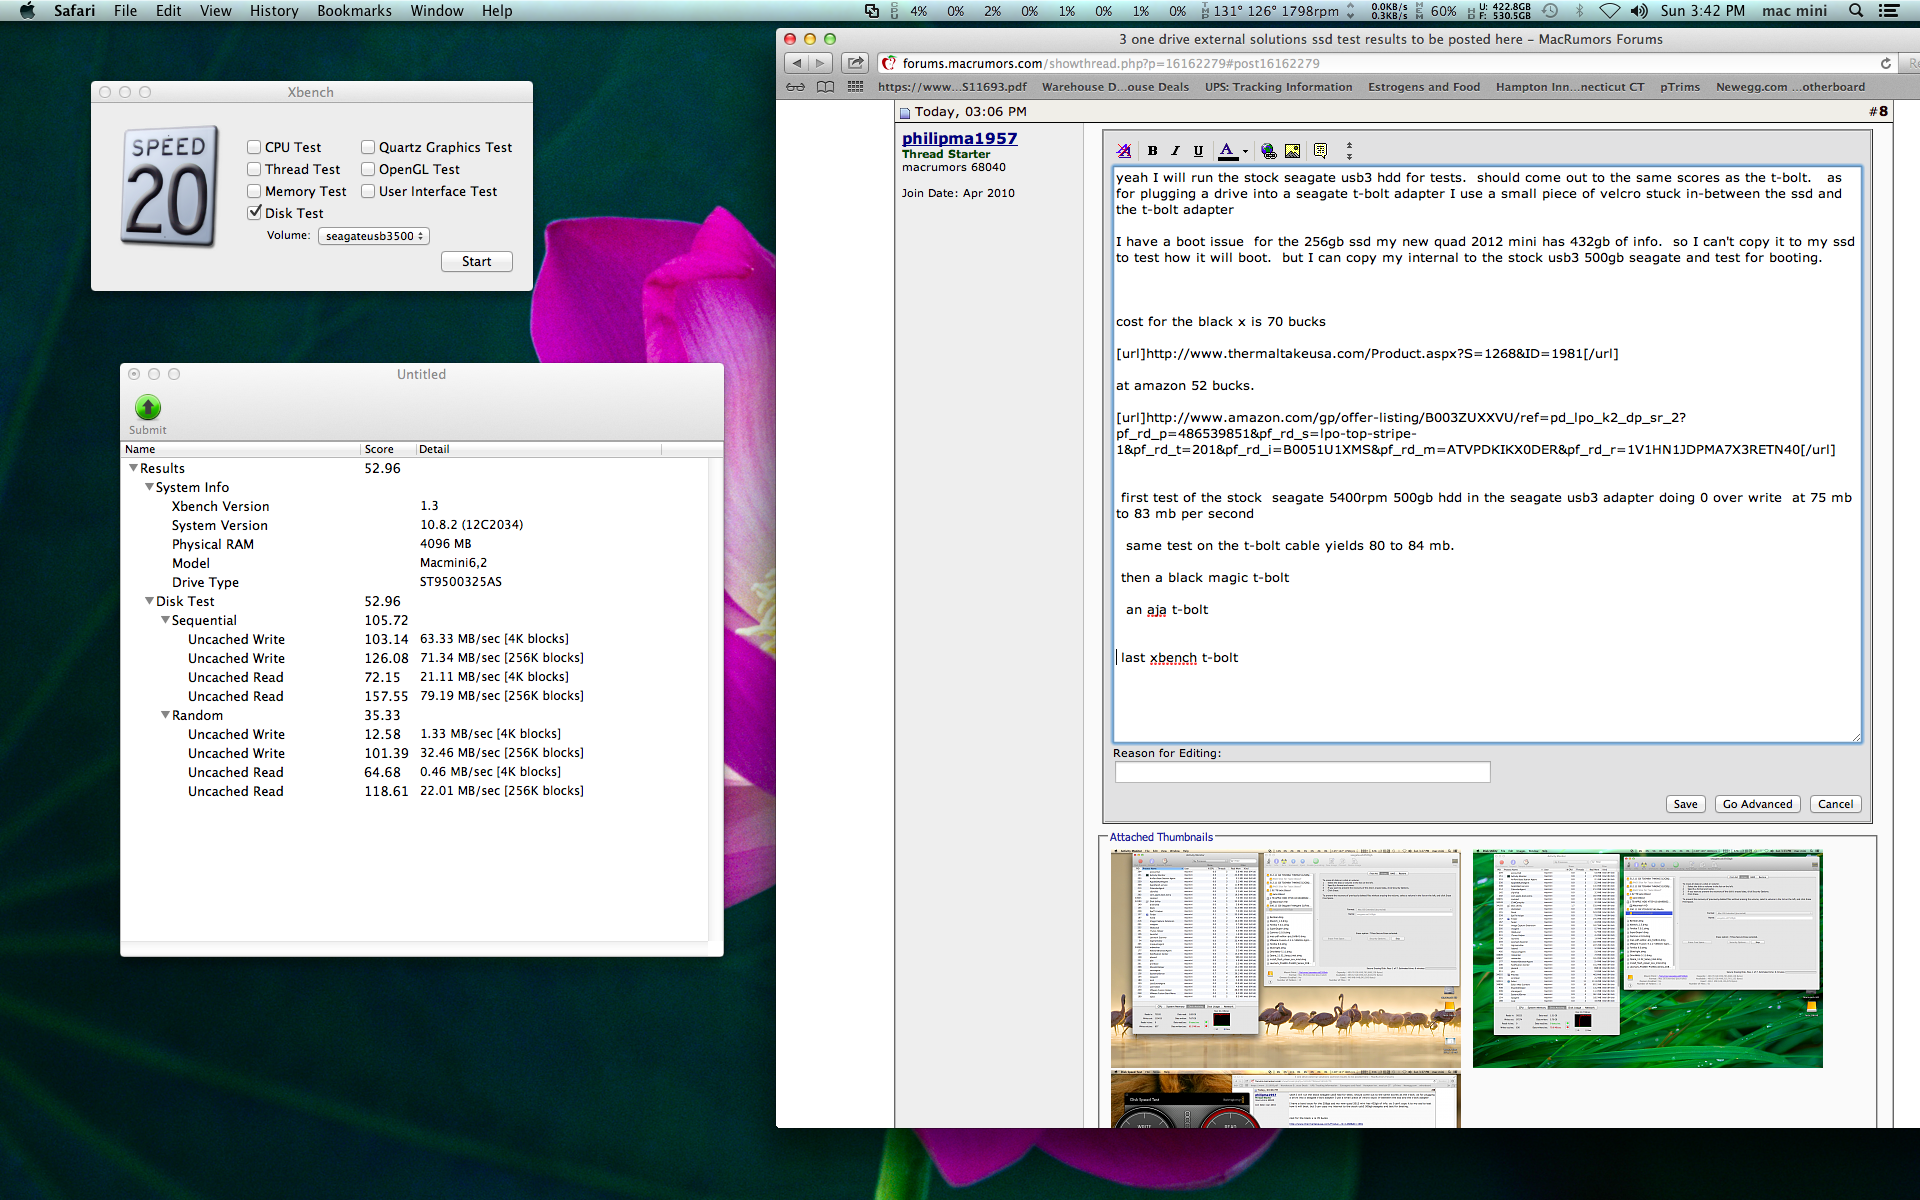Open the Volume seagateusb3500 dropdown

(373, 236)
